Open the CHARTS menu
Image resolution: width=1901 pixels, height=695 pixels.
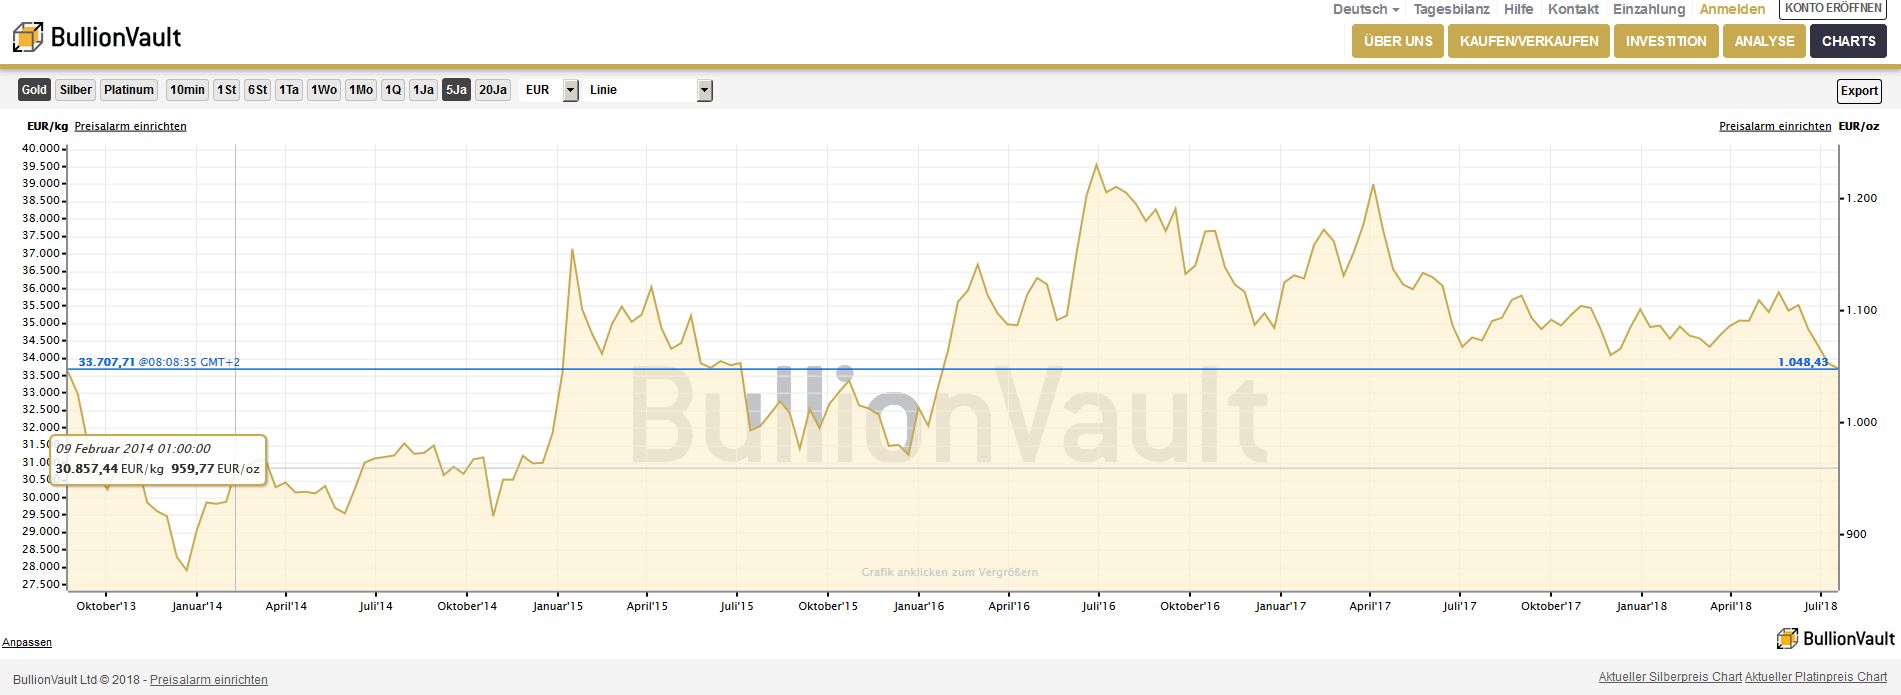[1848, 41]
